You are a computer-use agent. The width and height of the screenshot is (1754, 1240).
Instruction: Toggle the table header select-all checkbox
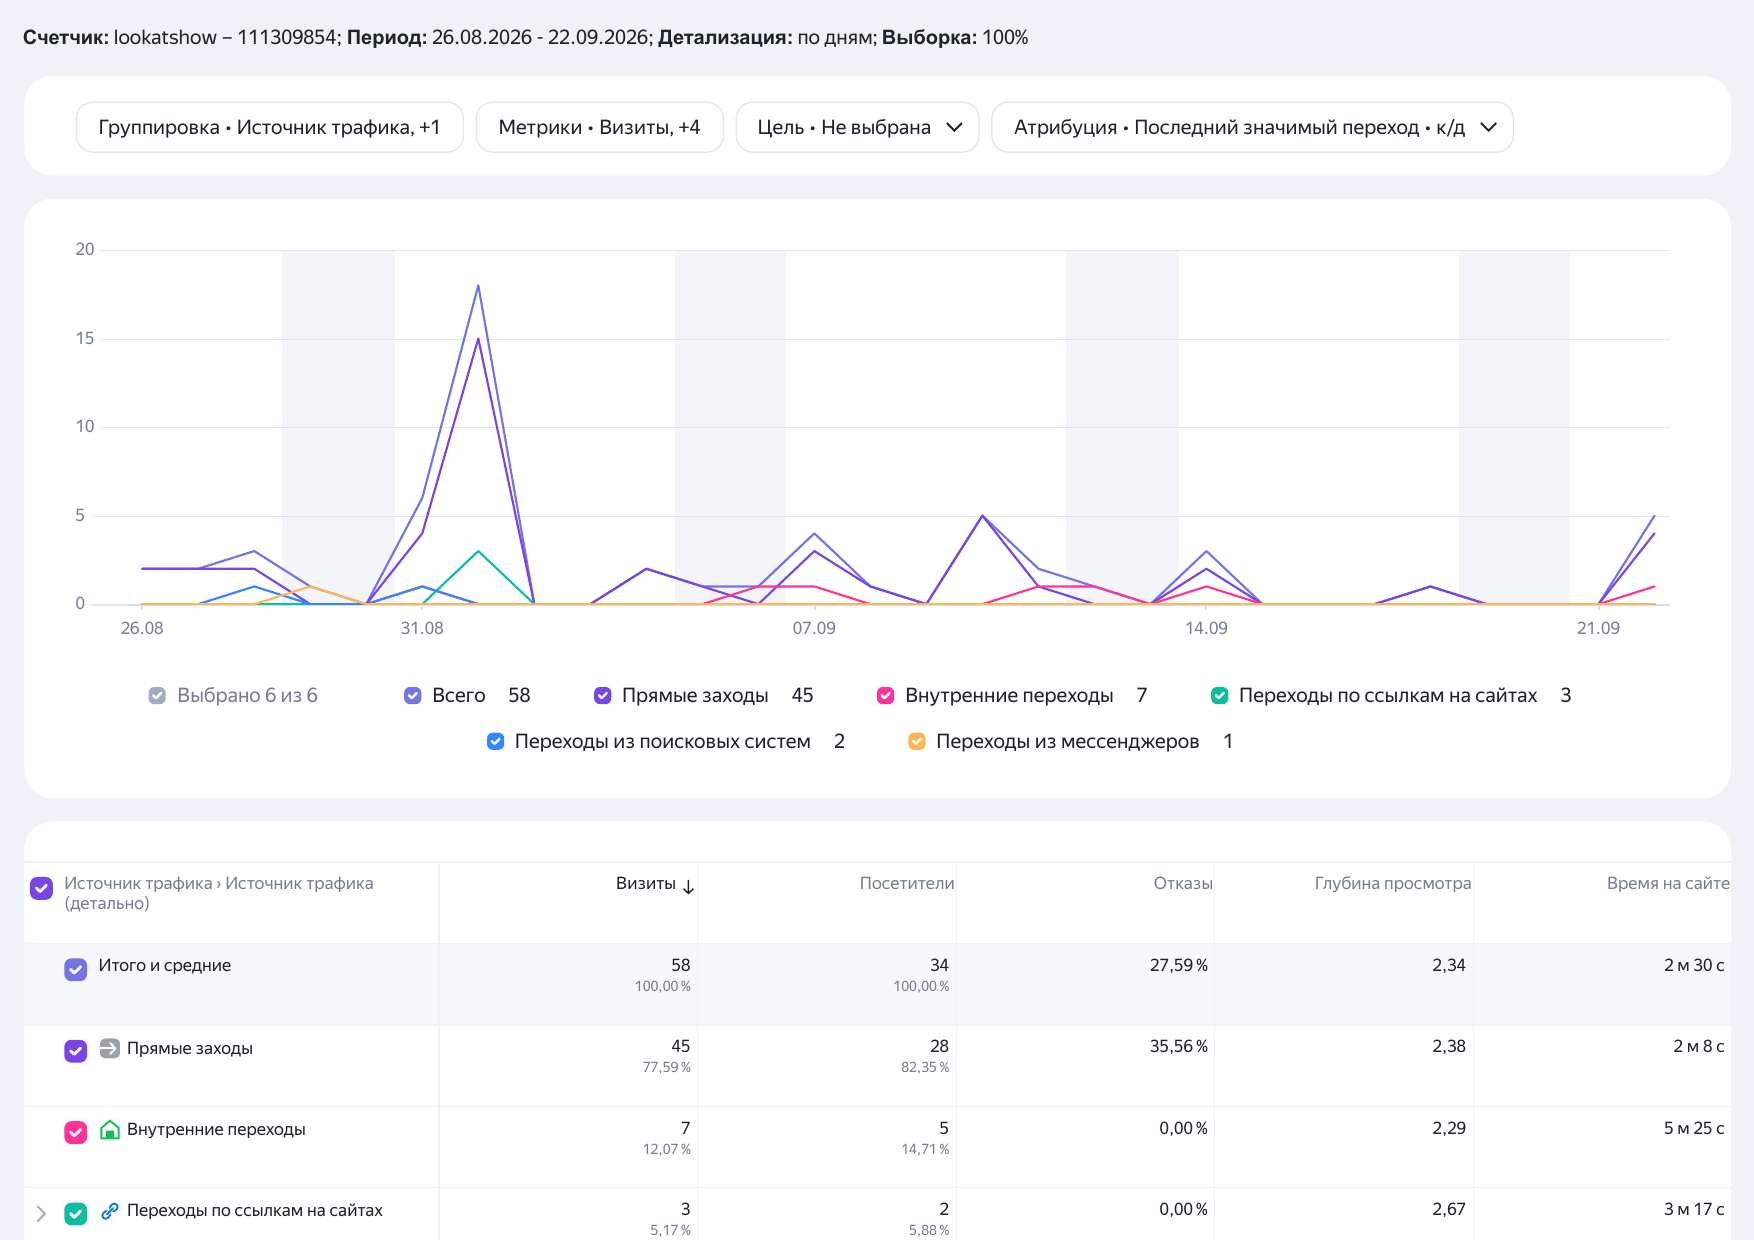(x=41, y=888)
